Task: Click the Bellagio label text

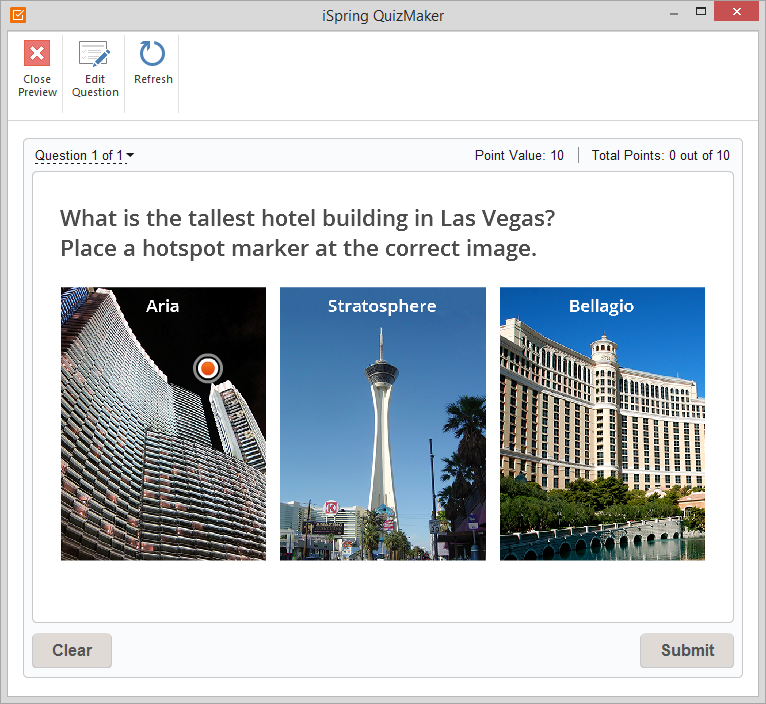Action: 601,306
